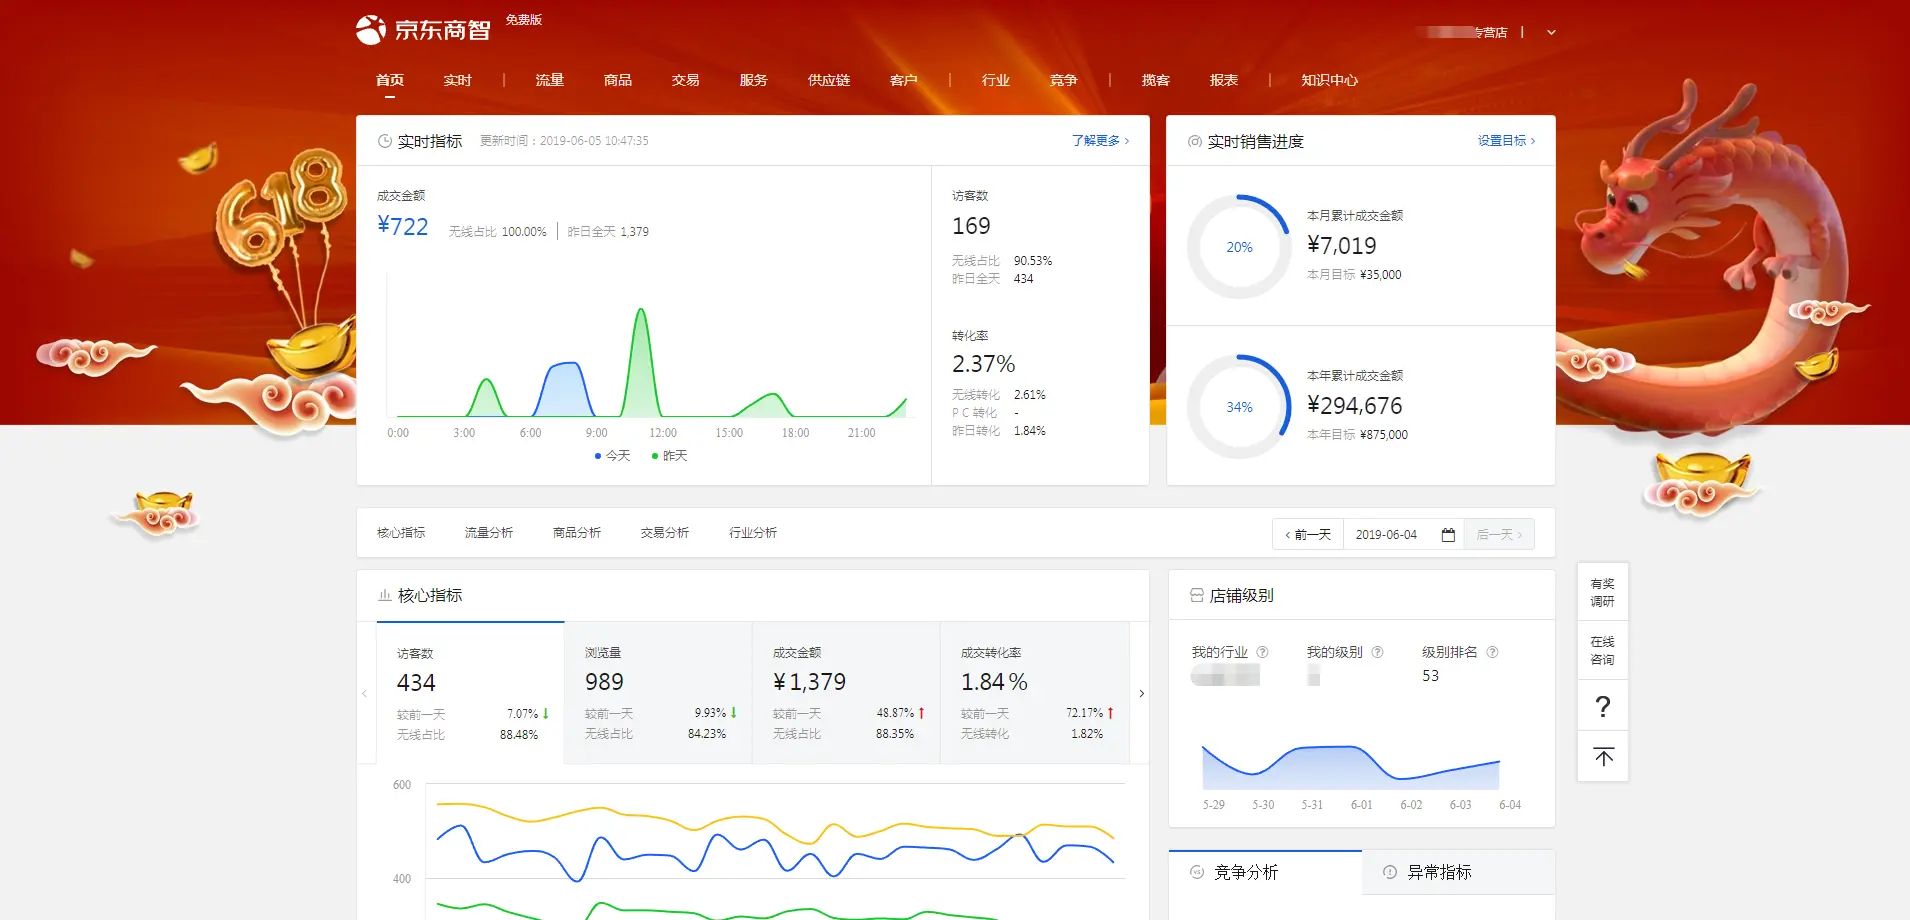
Task: Click the 20% monthly progress ring
Action: [x=1239, y=247]
